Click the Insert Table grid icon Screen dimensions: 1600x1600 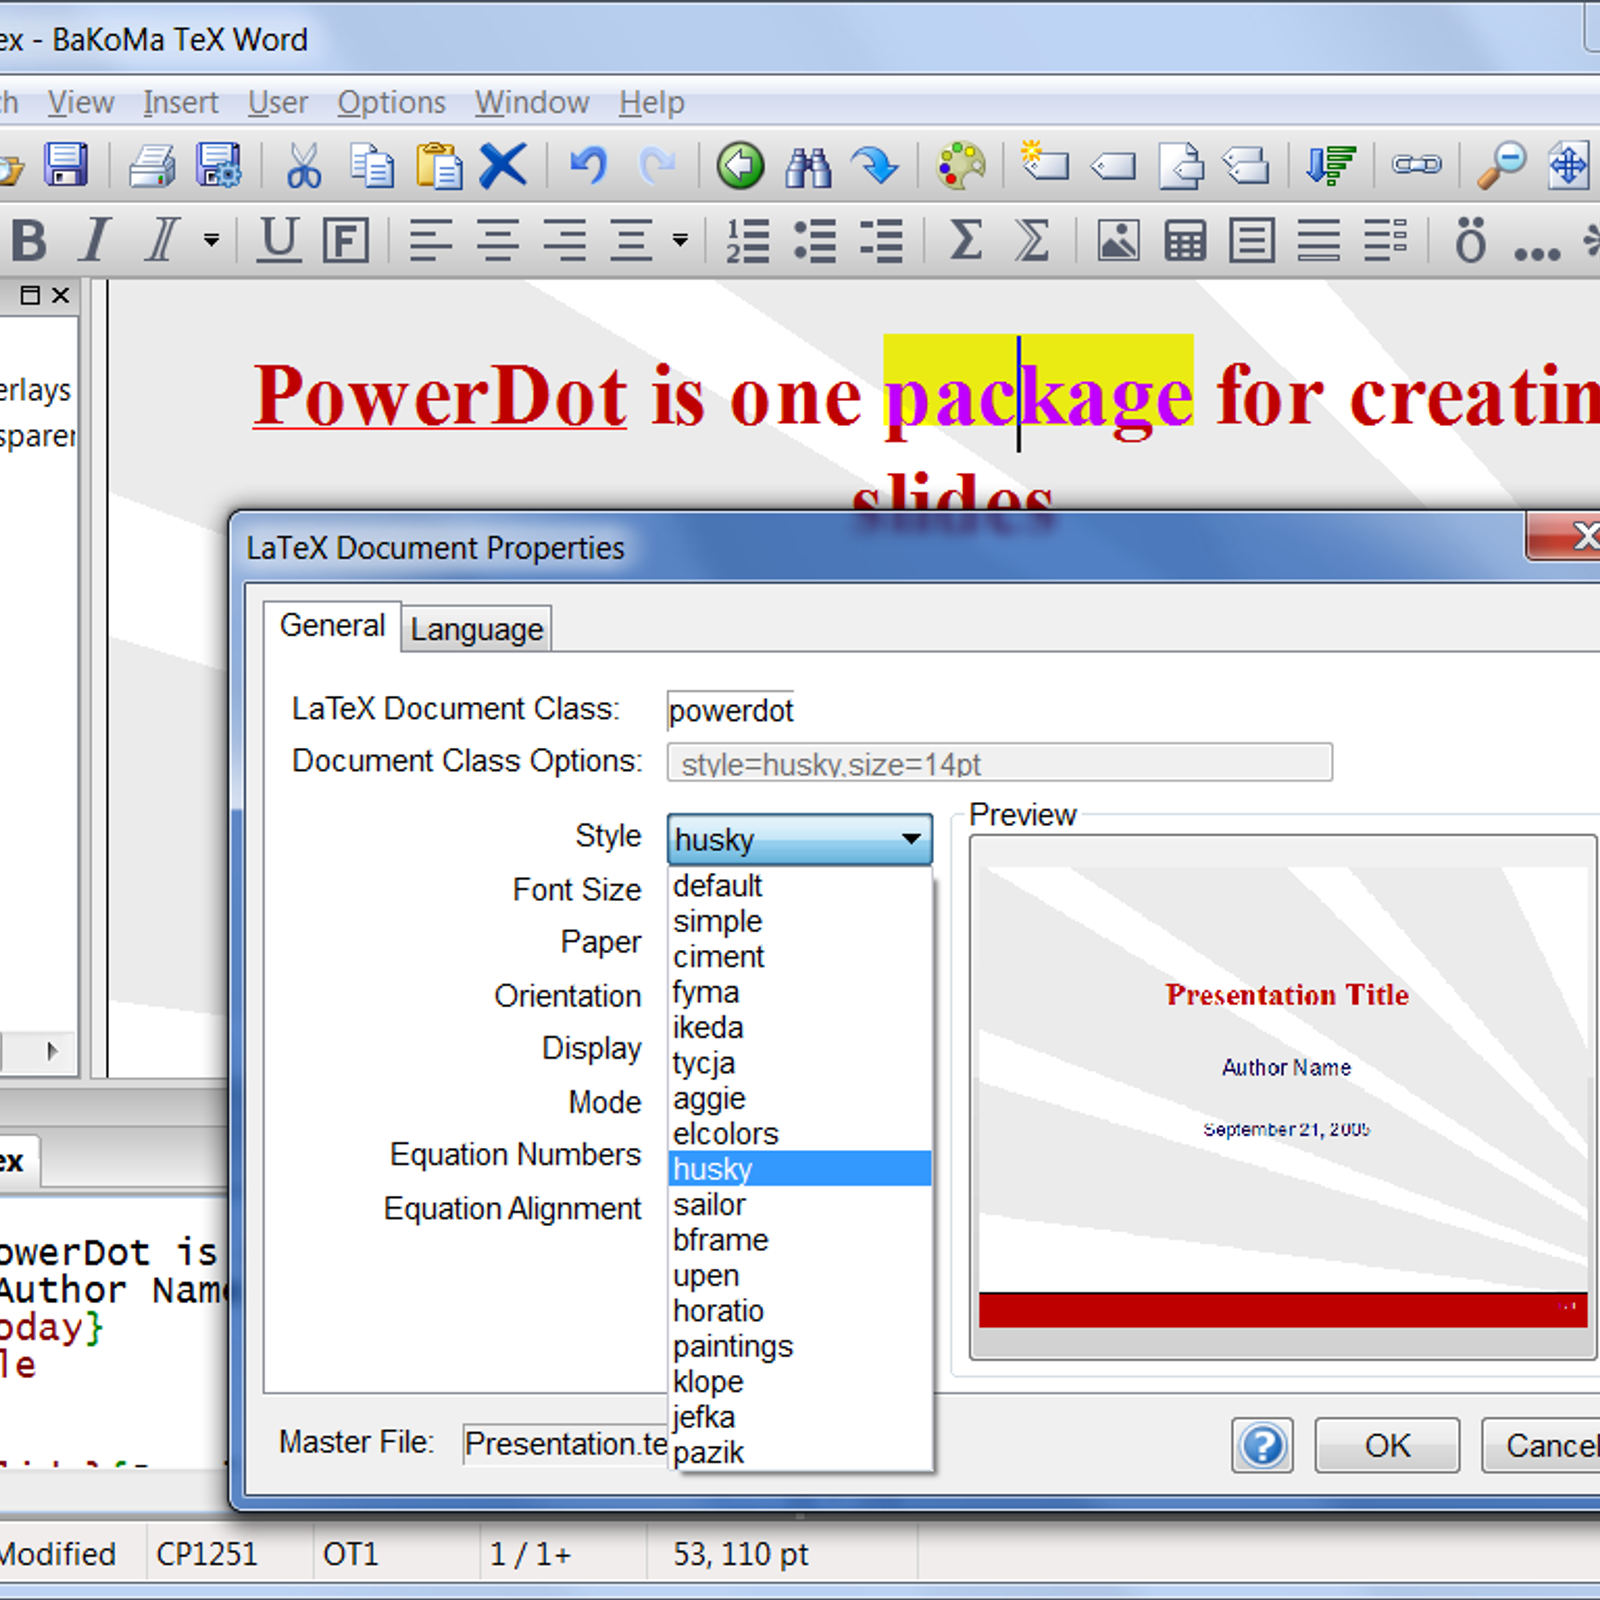click(1185, 241)
